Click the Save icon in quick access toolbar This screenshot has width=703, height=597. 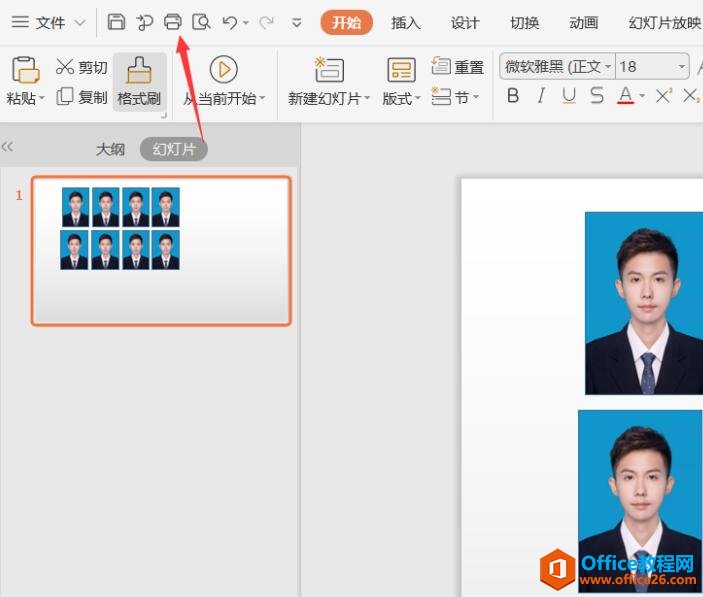pos(116,22)
